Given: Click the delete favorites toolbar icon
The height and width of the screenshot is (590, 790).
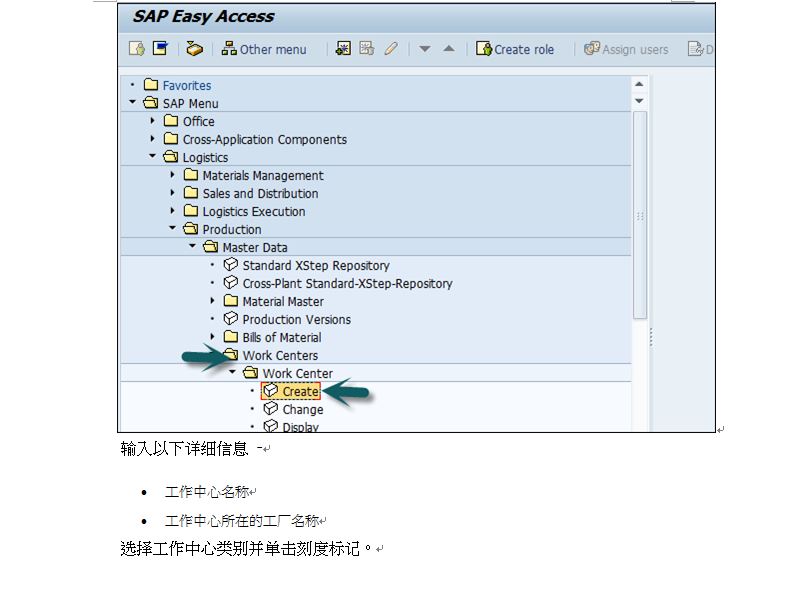Looking at the screenshot, I should (x=366, y=48).
